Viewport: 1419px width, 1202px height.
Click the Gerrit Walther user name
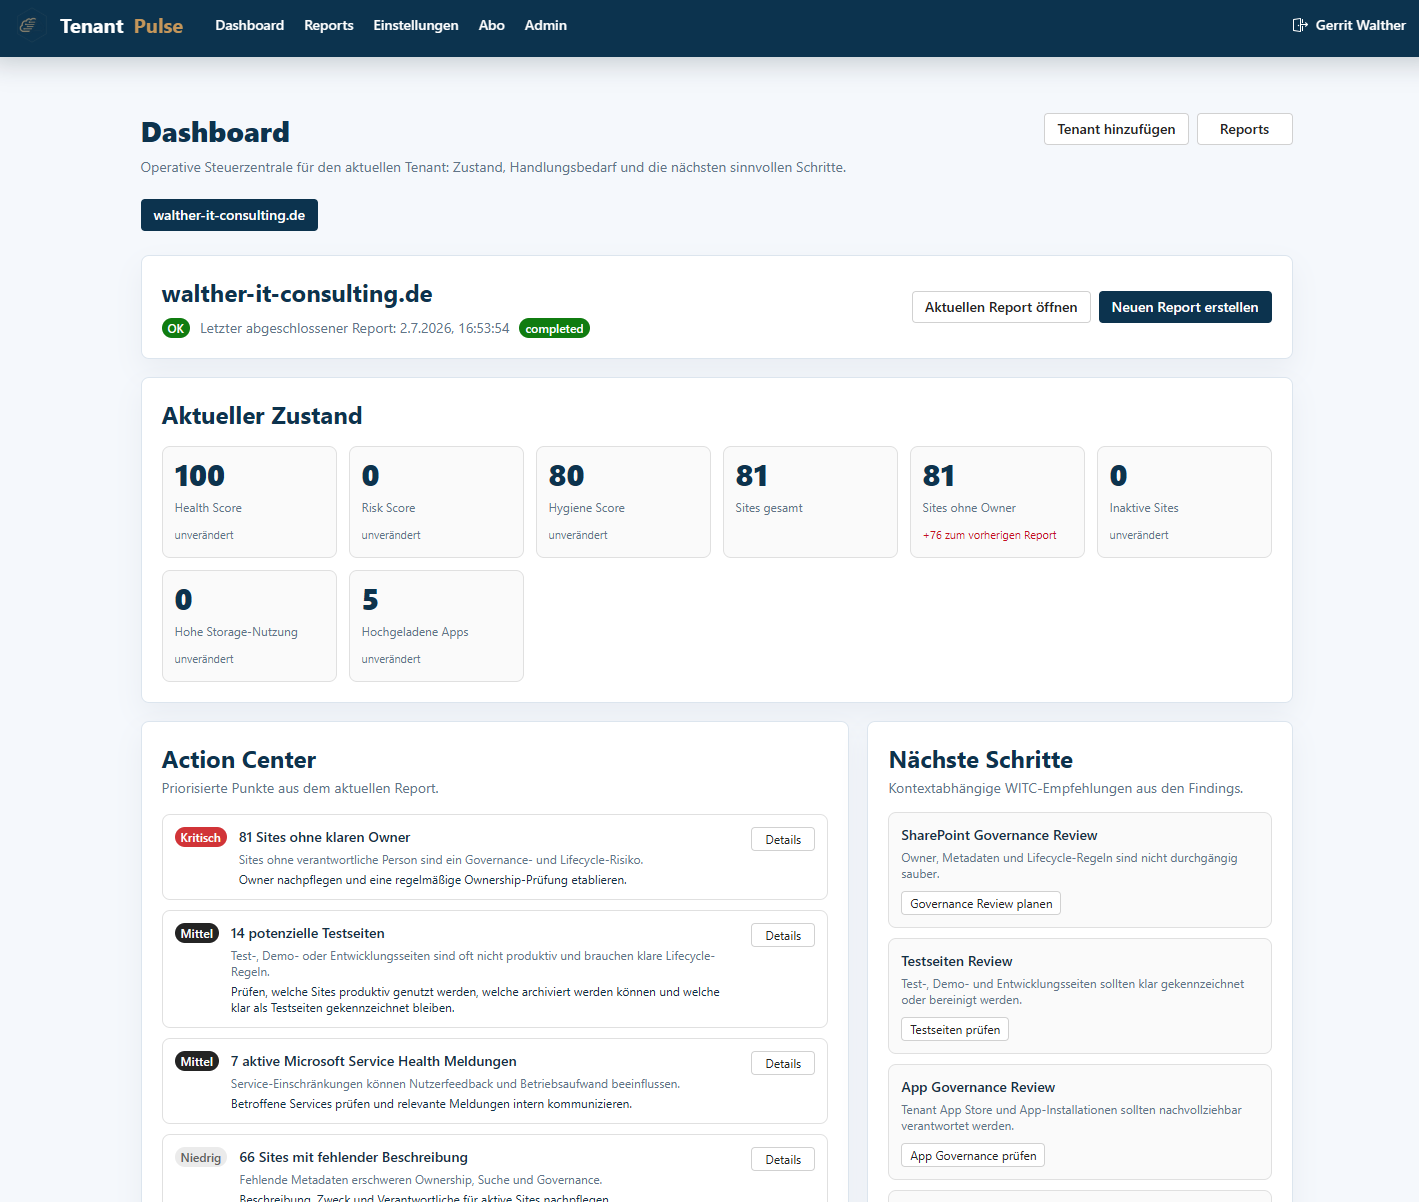1360,25
